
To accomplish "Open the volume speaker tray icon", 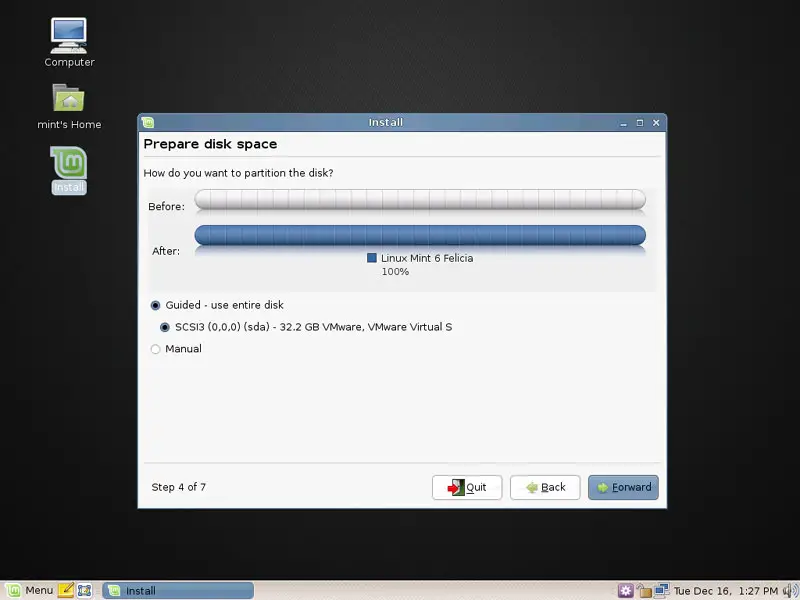I will point(790,591).
